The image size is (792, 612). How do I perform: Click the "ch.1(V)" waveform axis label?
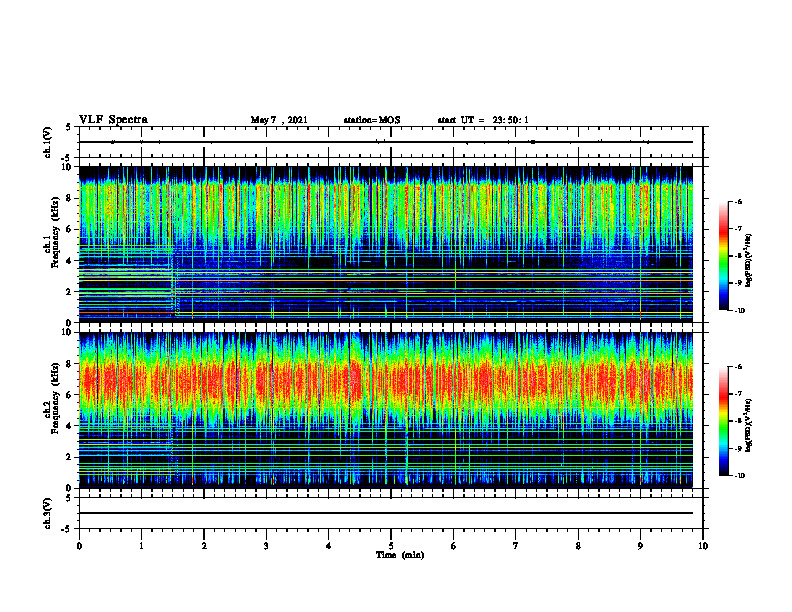click(48, 142)
